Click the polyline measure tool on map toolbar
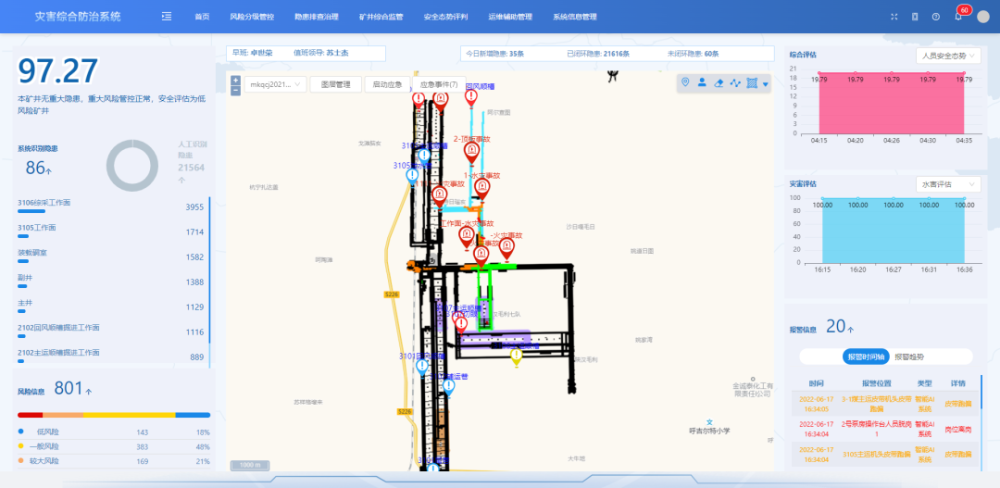 pyautogui.click(x=735, y=83)
